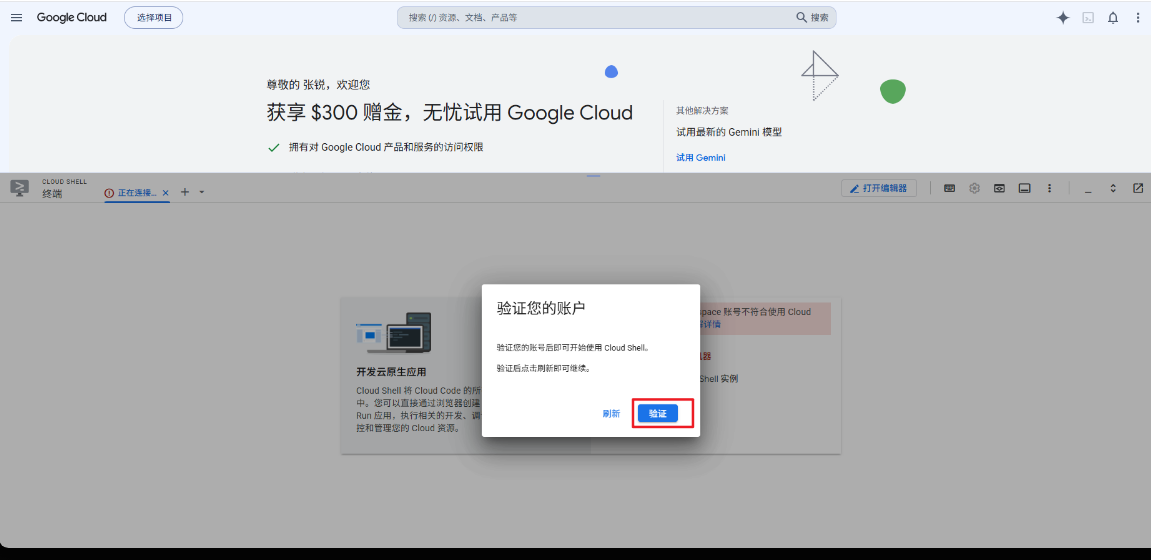Open Cloud Shell in a new window
The height and width of the screenshot is (560, 1151).
pyautogui.click(x=1138, y=189)
